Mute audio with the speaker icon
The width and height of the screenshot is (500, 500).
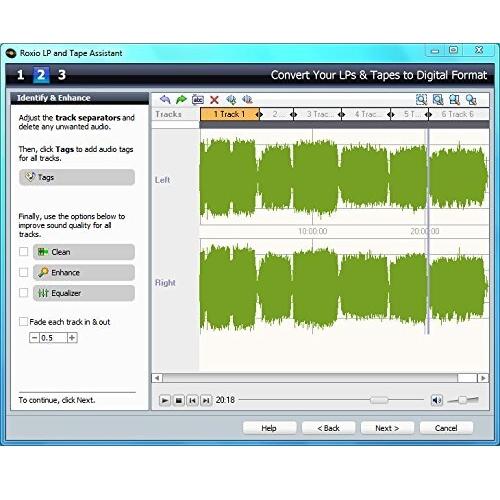coord(437,400)
